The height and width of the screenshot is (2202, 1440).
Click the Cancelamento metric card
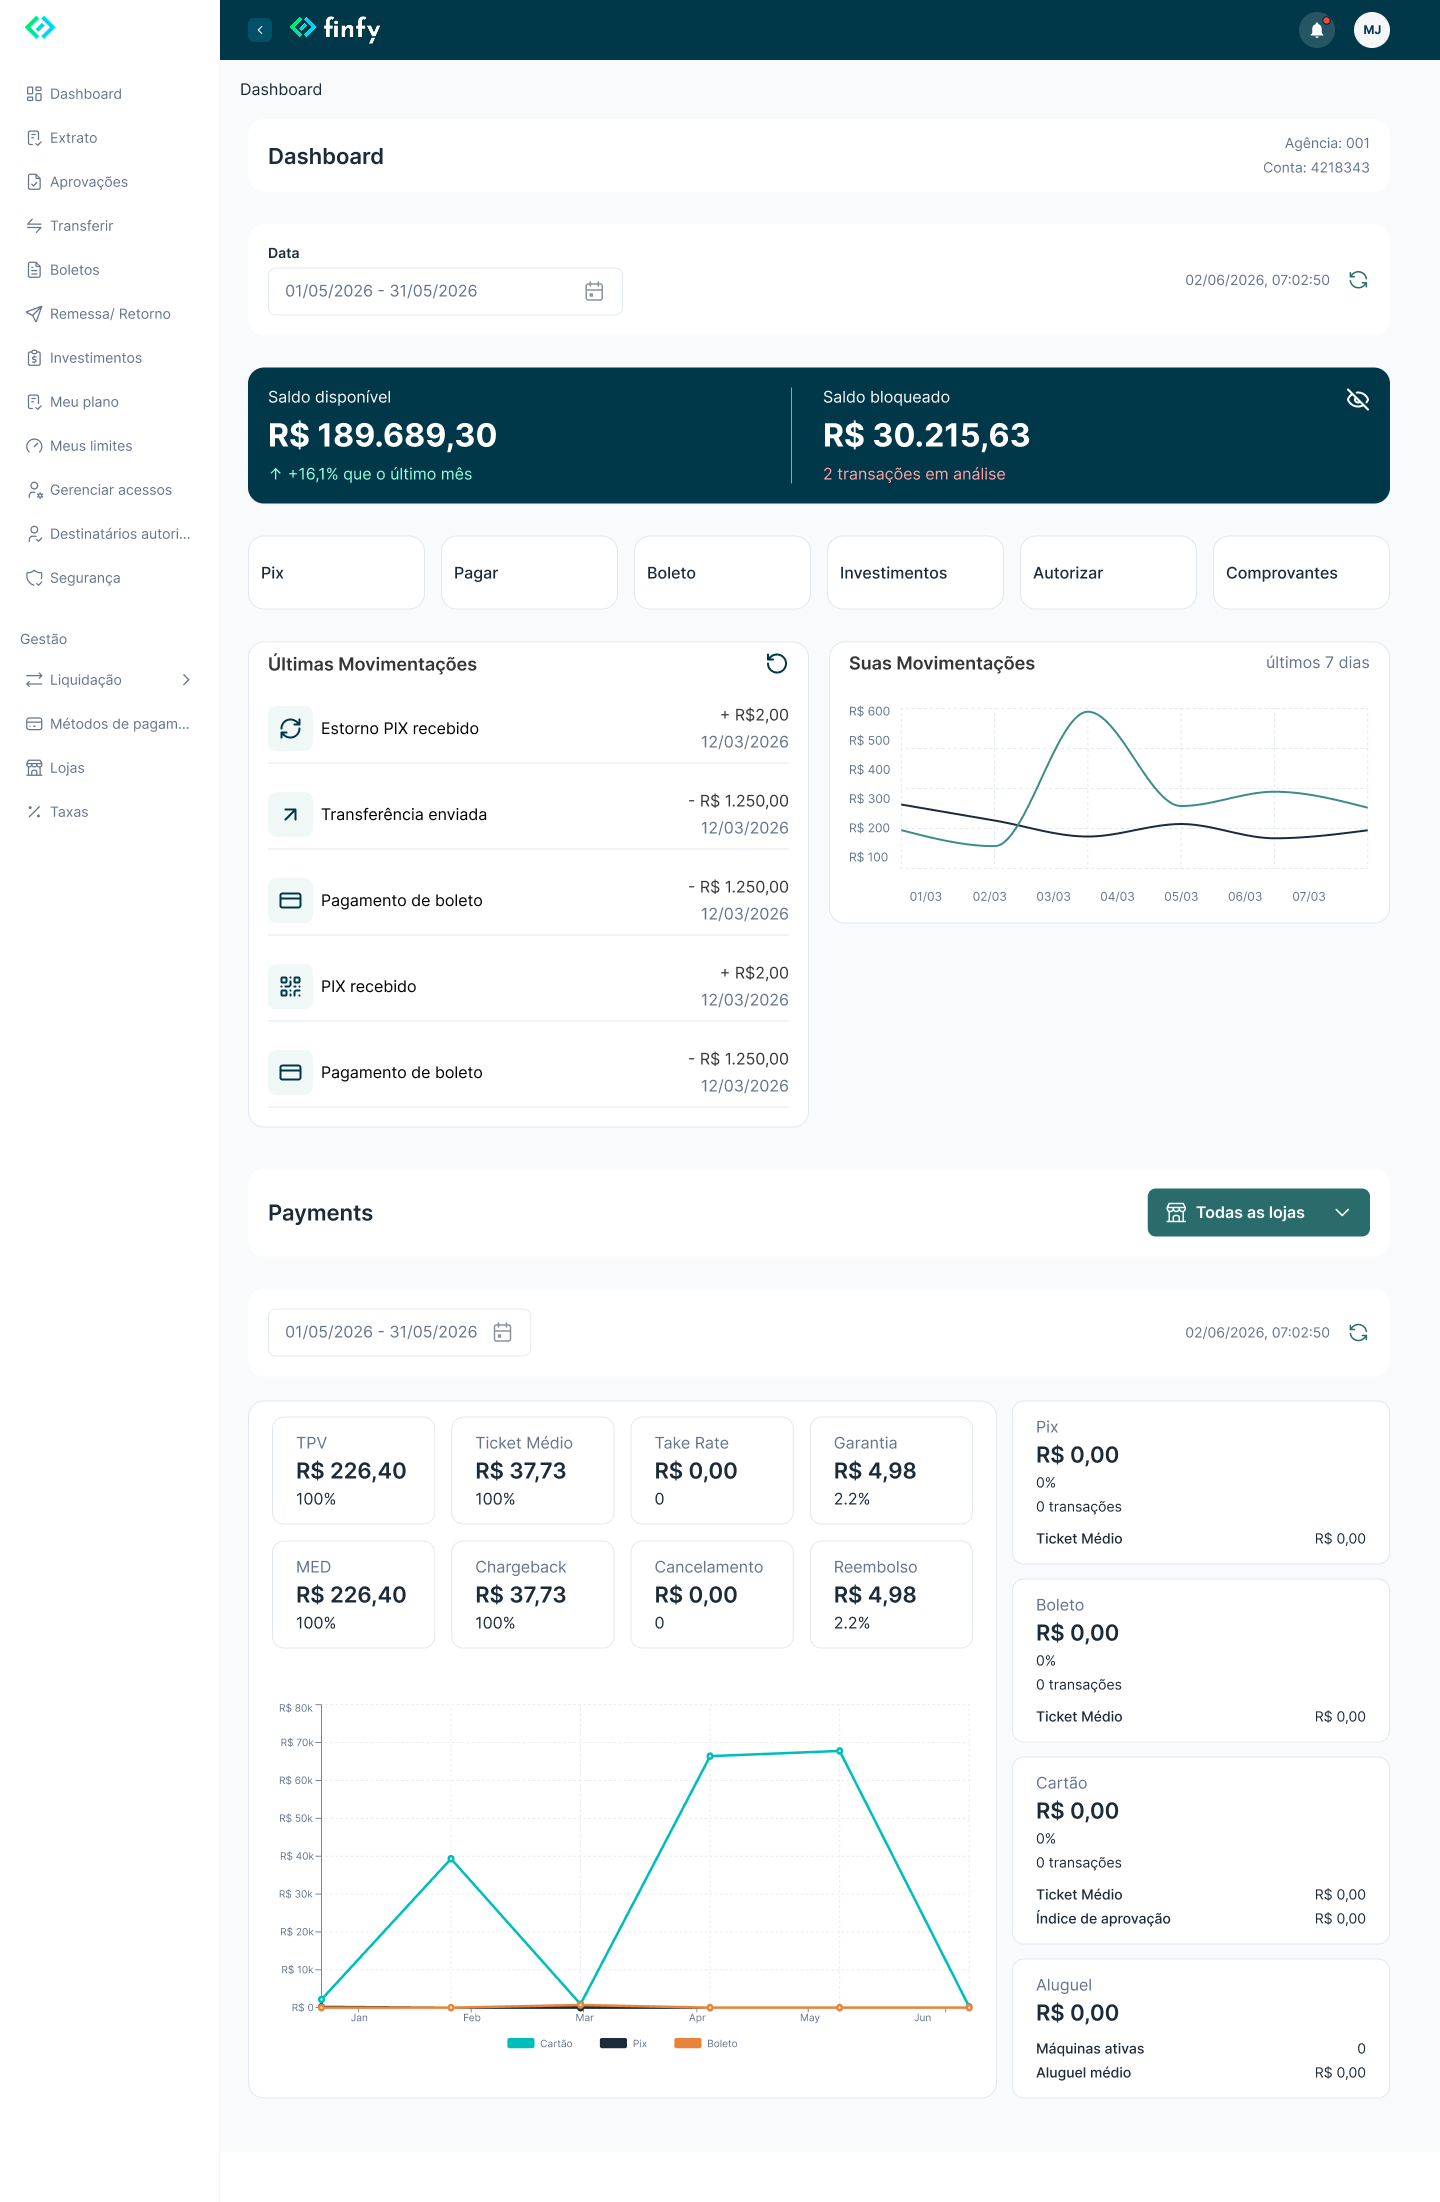point(712,1594)
